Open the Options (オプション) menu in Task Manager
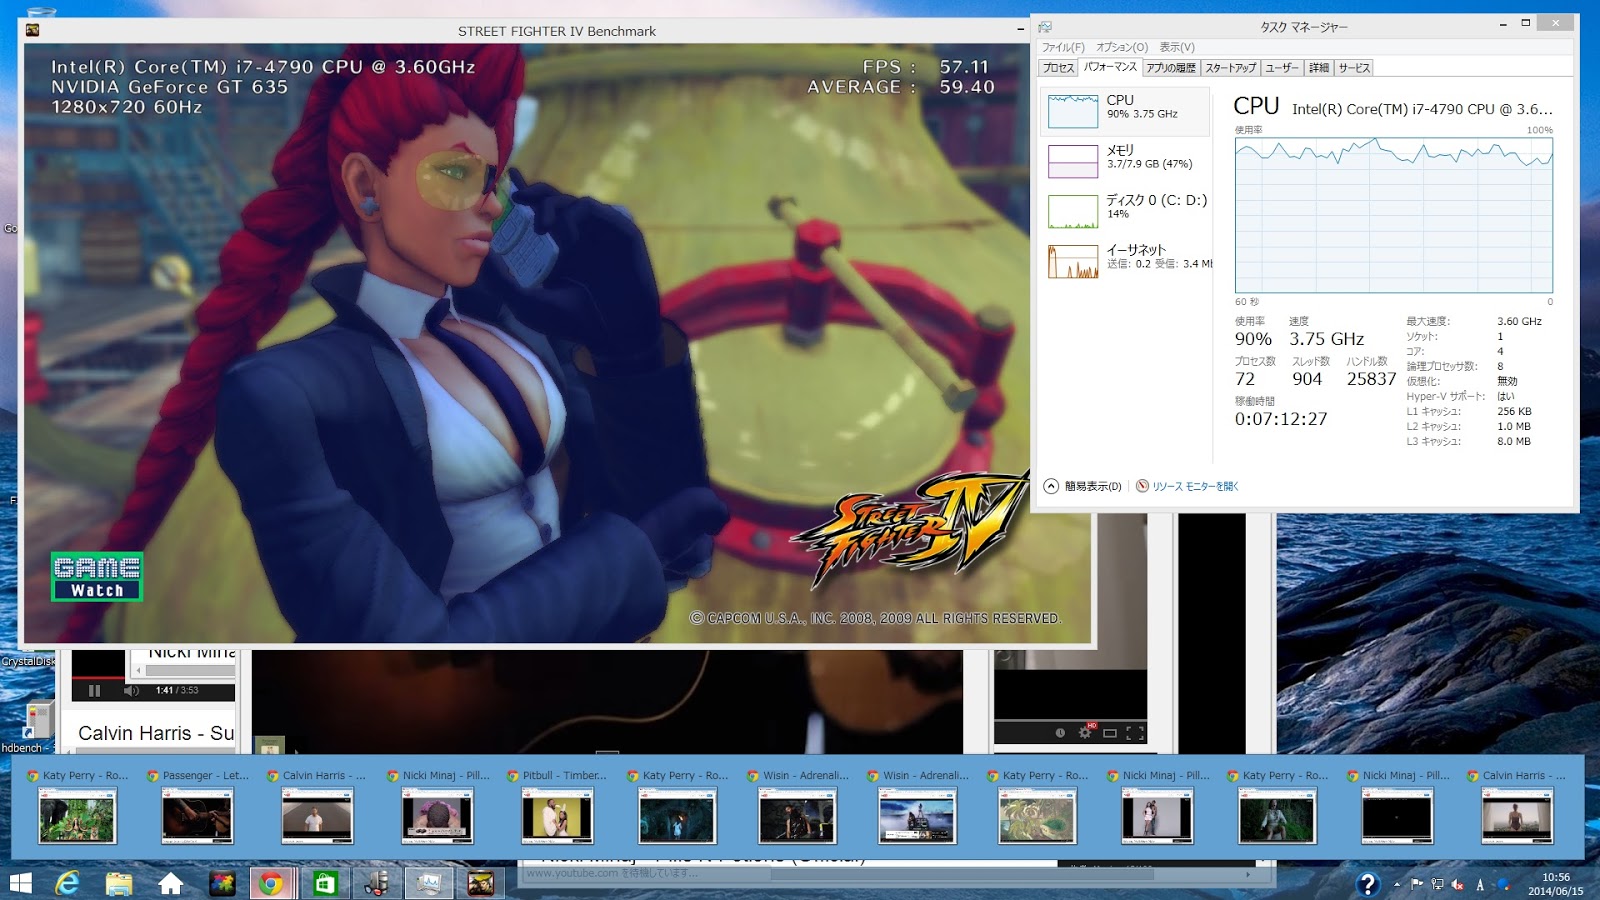This screenshot has width=1600, height=900. tap(1122, 47)
